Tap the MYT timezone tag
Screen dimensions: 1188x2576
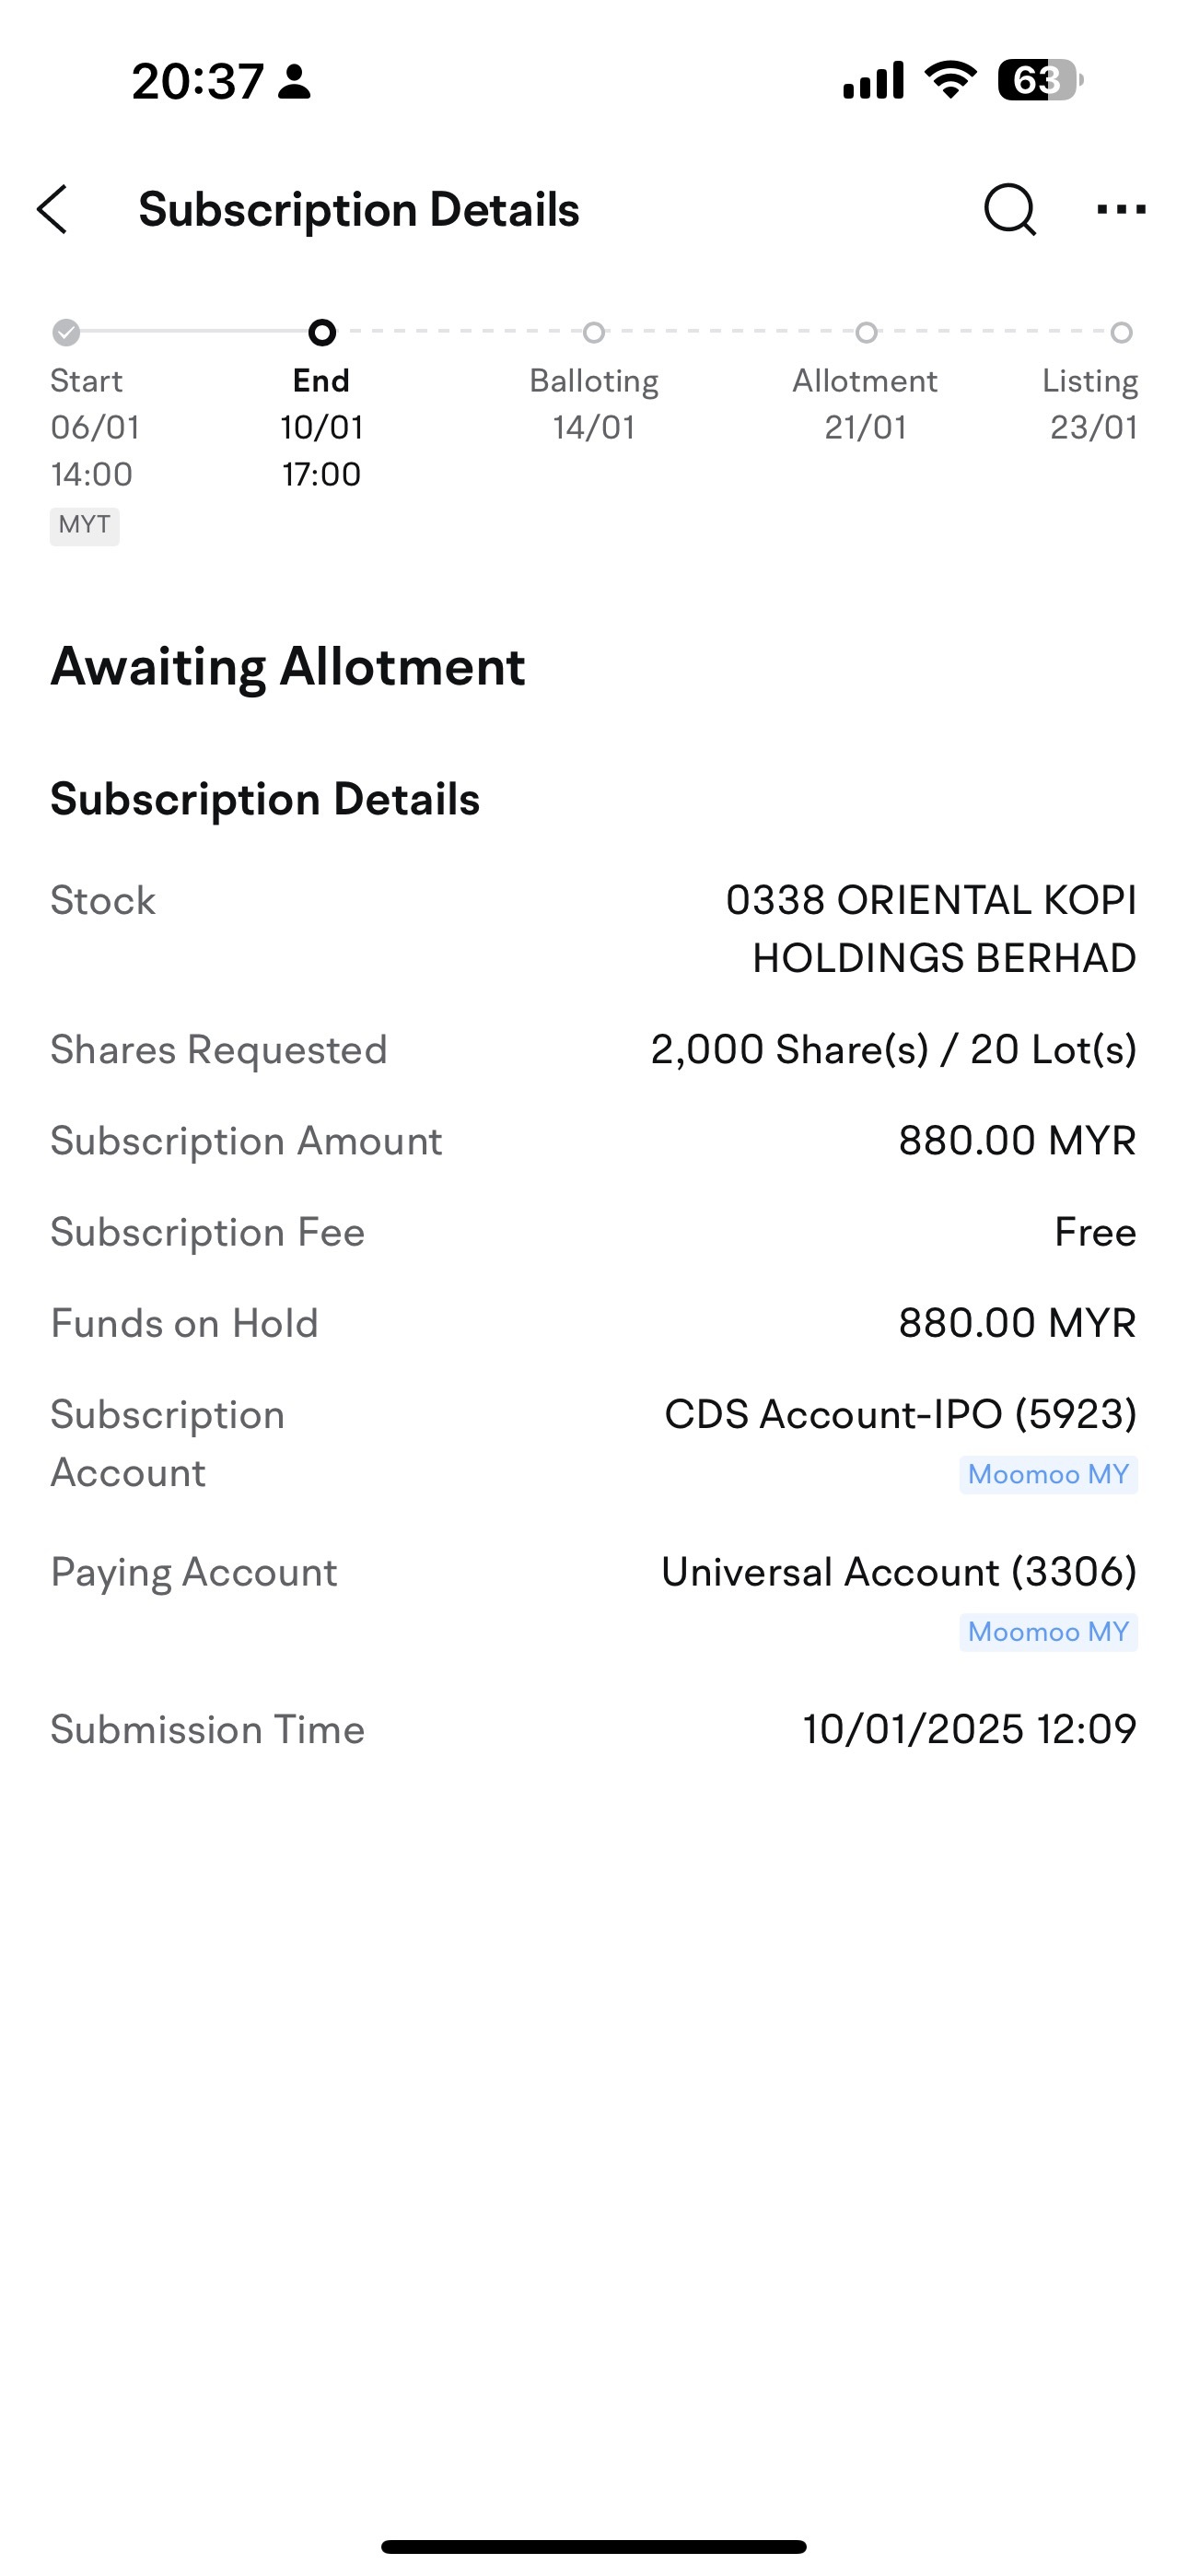(85, 525)
